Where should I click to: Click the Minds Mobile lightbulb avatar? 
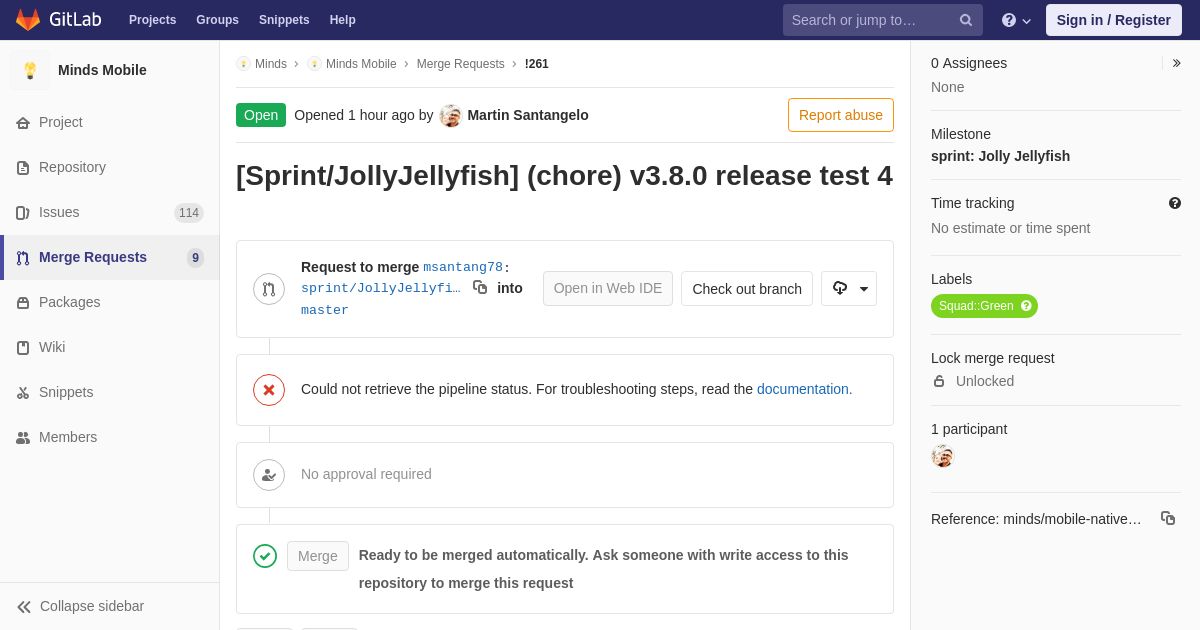click(x=30, y=70)
